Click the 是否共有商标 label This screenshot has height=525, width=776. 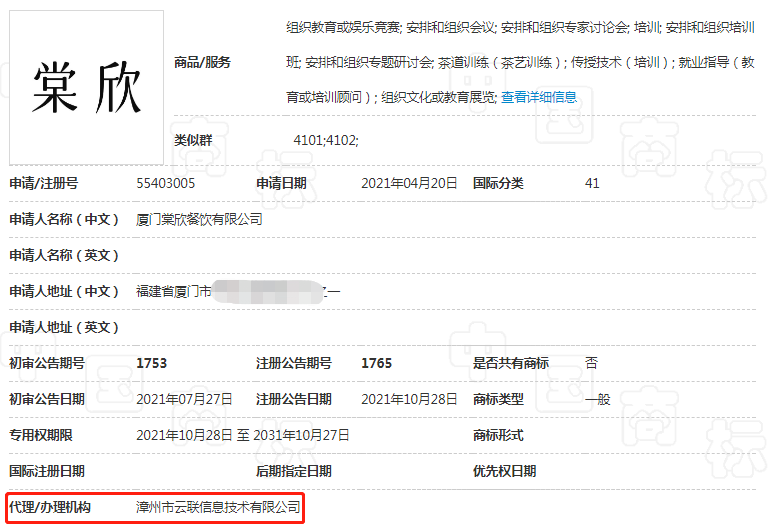[x=511, y=363]
